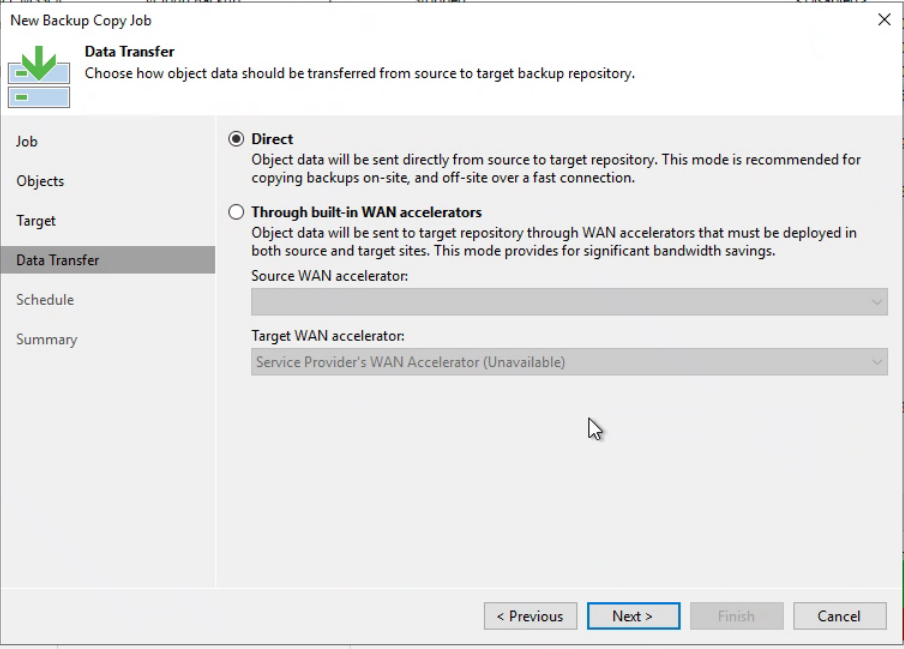Choose Through built-in WAN accelerators option

pos(236,212)
